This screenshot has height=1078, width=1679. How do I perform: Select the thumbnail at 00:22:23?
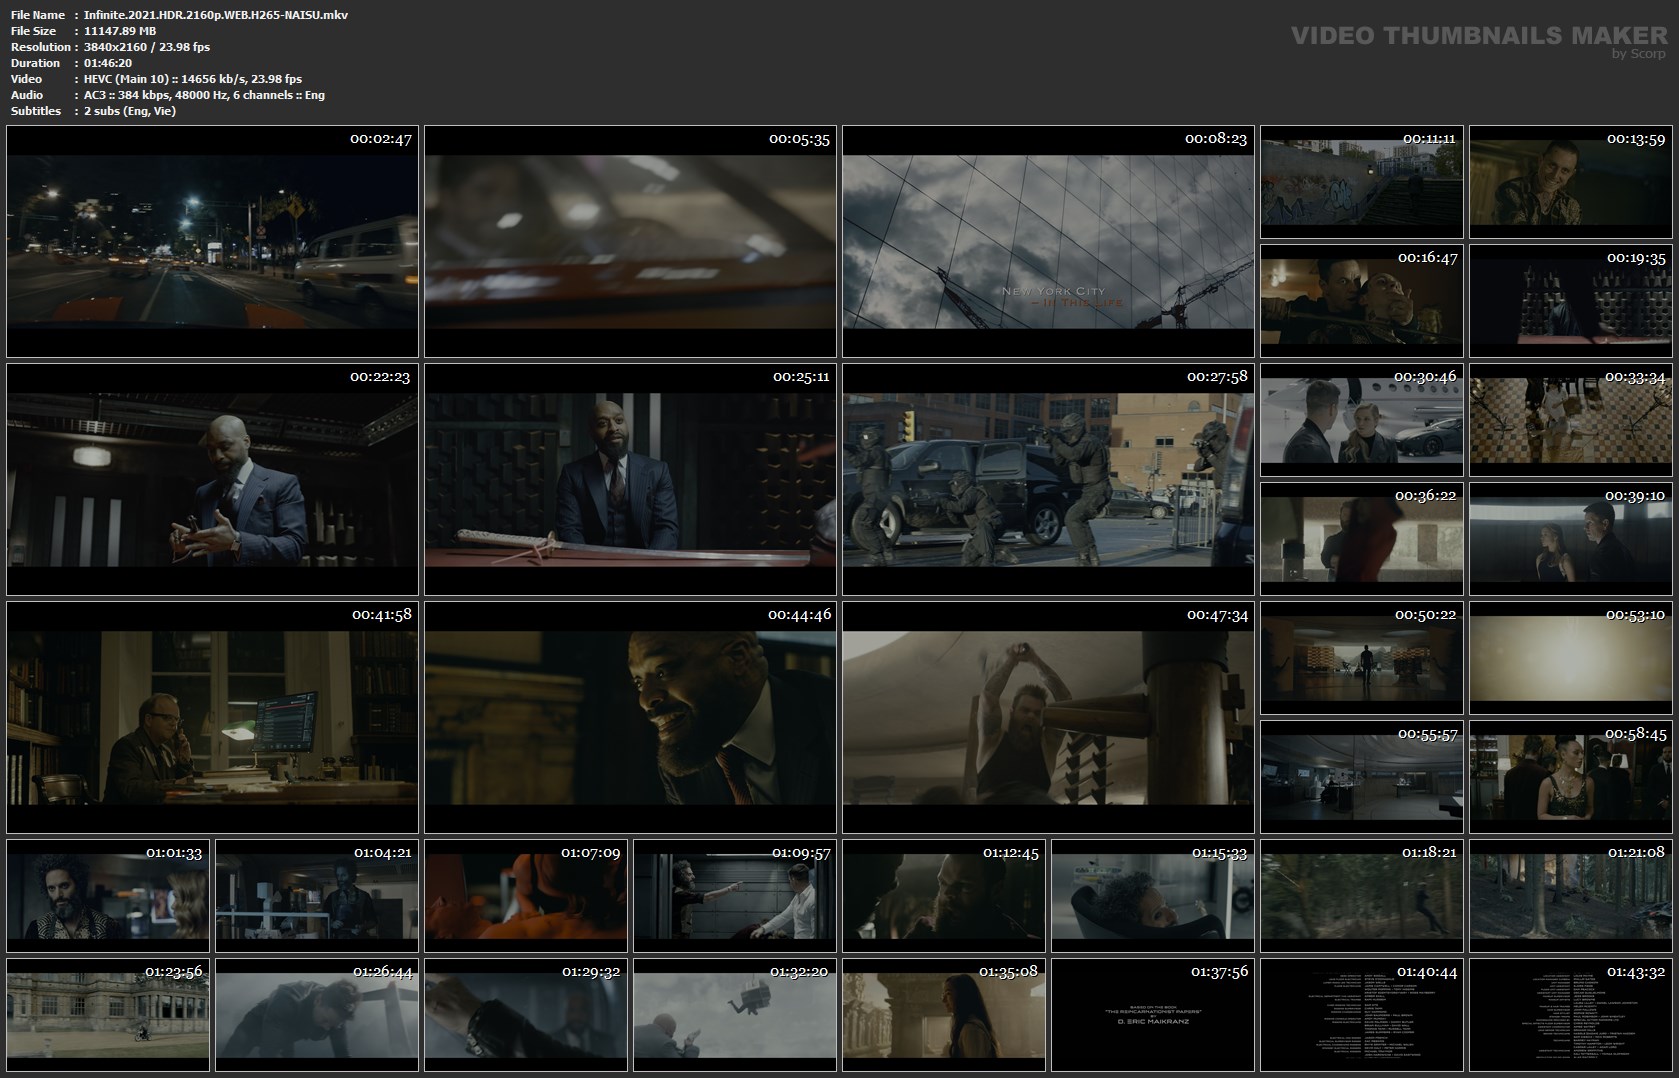(x=212, y=480)
